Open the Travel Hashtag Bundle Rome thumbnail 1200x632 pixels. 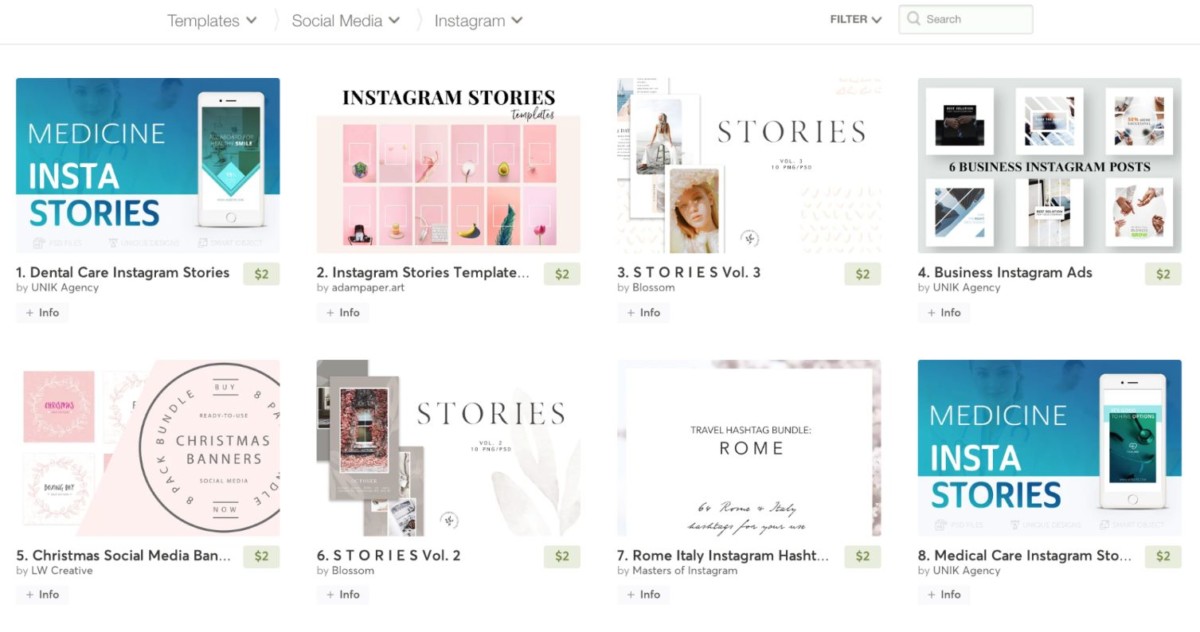pos(749,448)
